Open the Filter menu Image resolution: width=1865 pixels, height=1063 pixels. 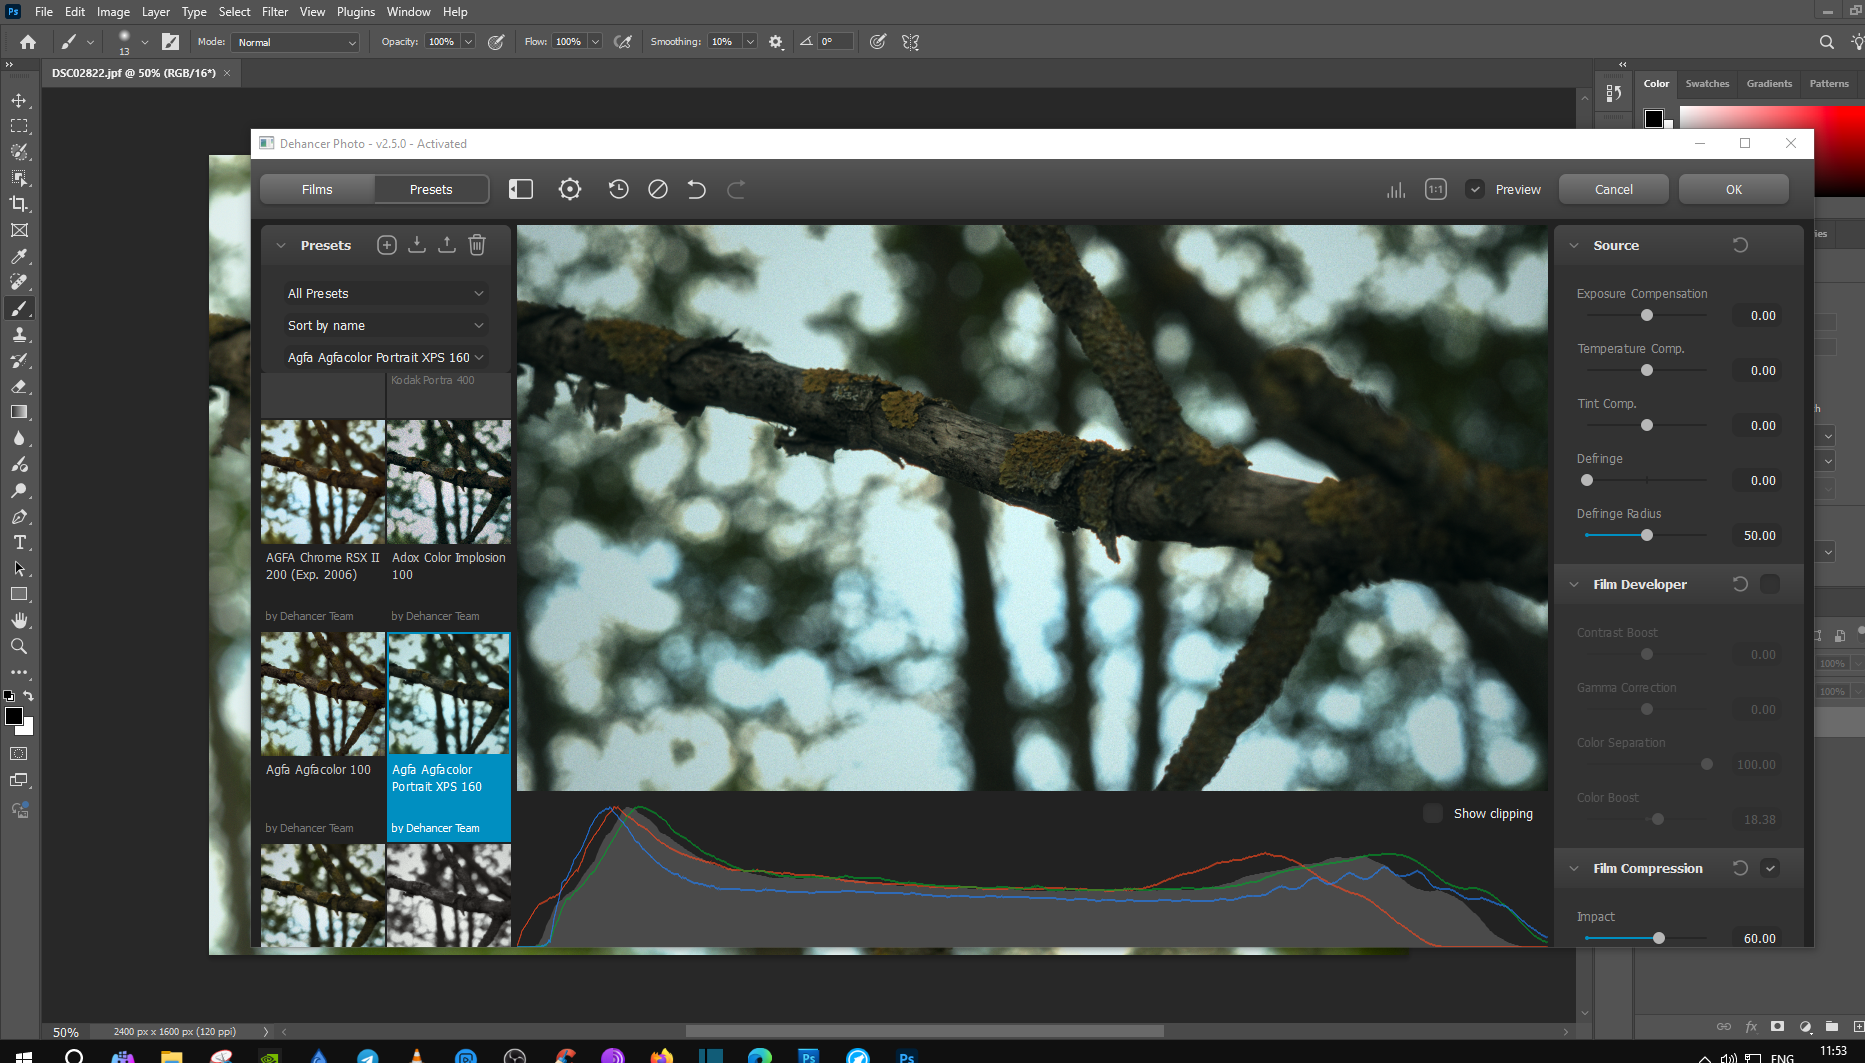pyautogui.click(x=274, y=12)
